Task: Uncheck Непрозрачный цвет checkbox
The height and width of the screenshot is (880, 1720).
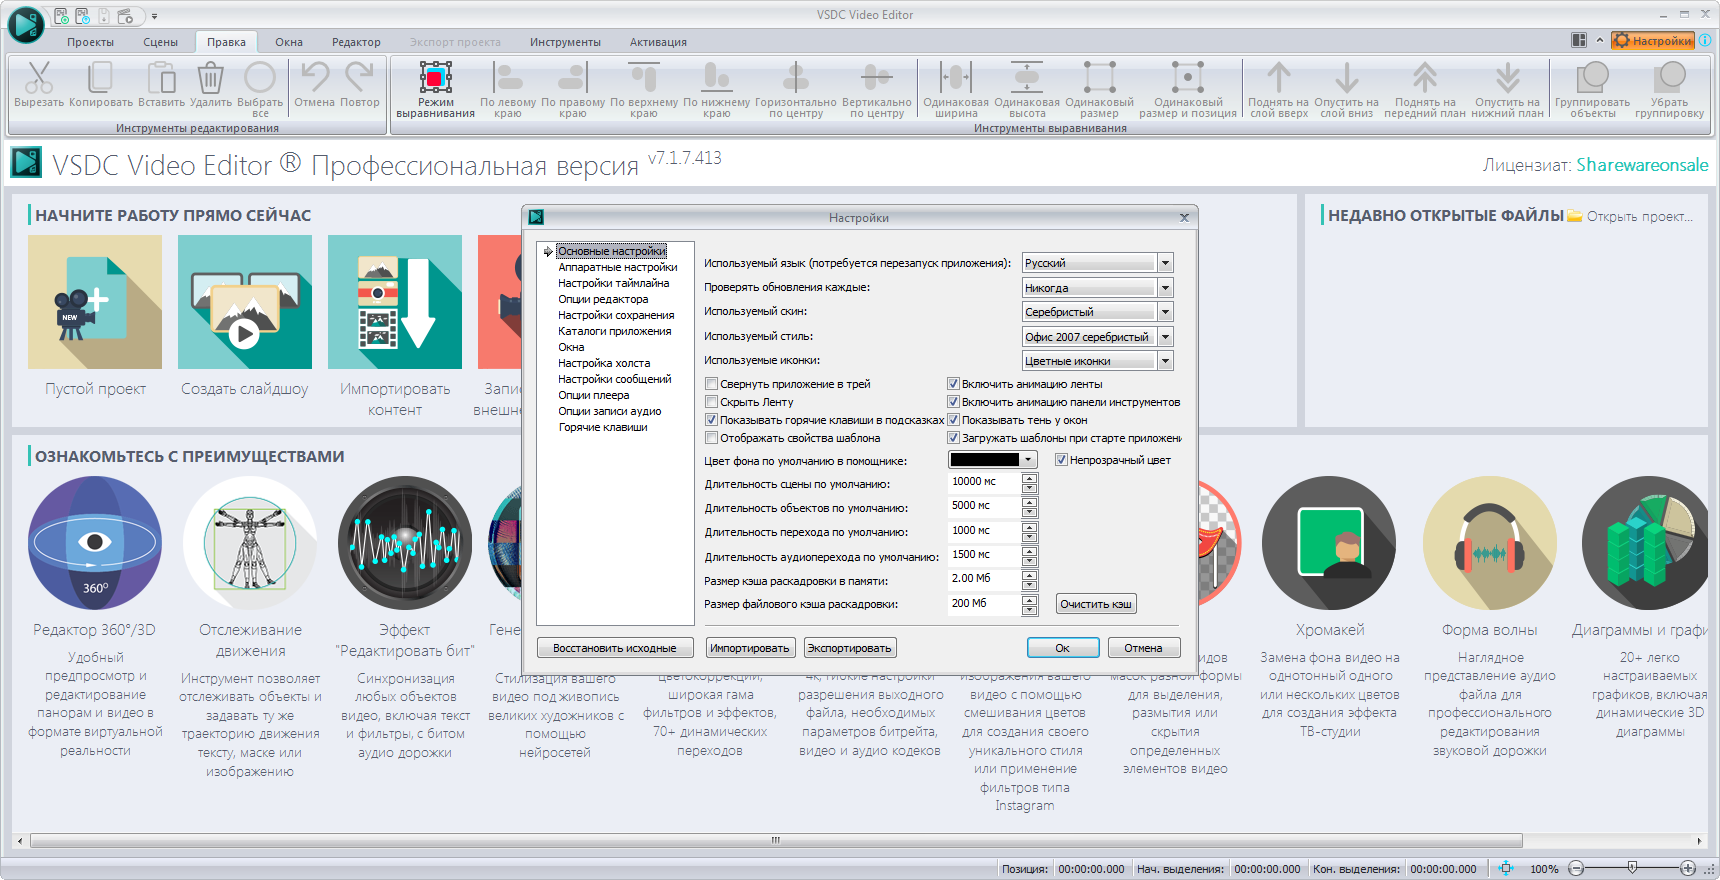Action: (x=1061, y=460)
